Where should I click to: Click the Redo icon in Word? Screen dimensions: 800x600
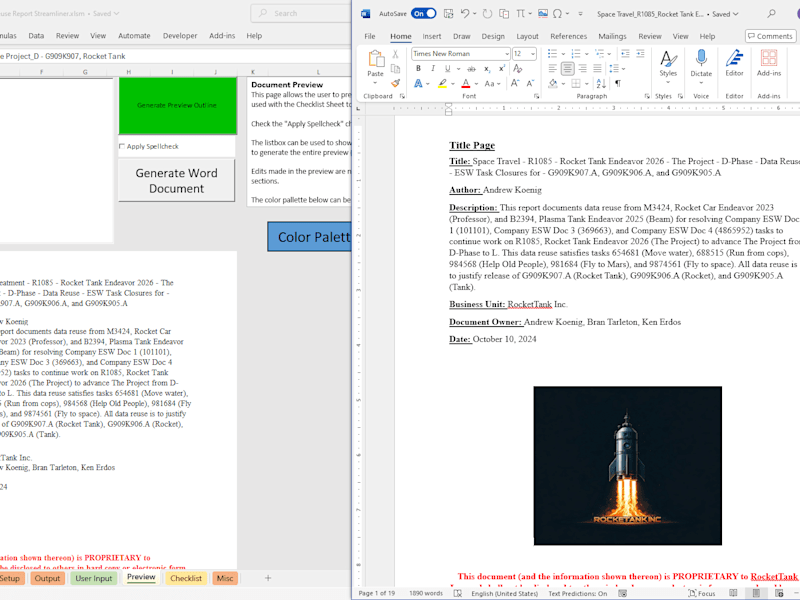487,14
